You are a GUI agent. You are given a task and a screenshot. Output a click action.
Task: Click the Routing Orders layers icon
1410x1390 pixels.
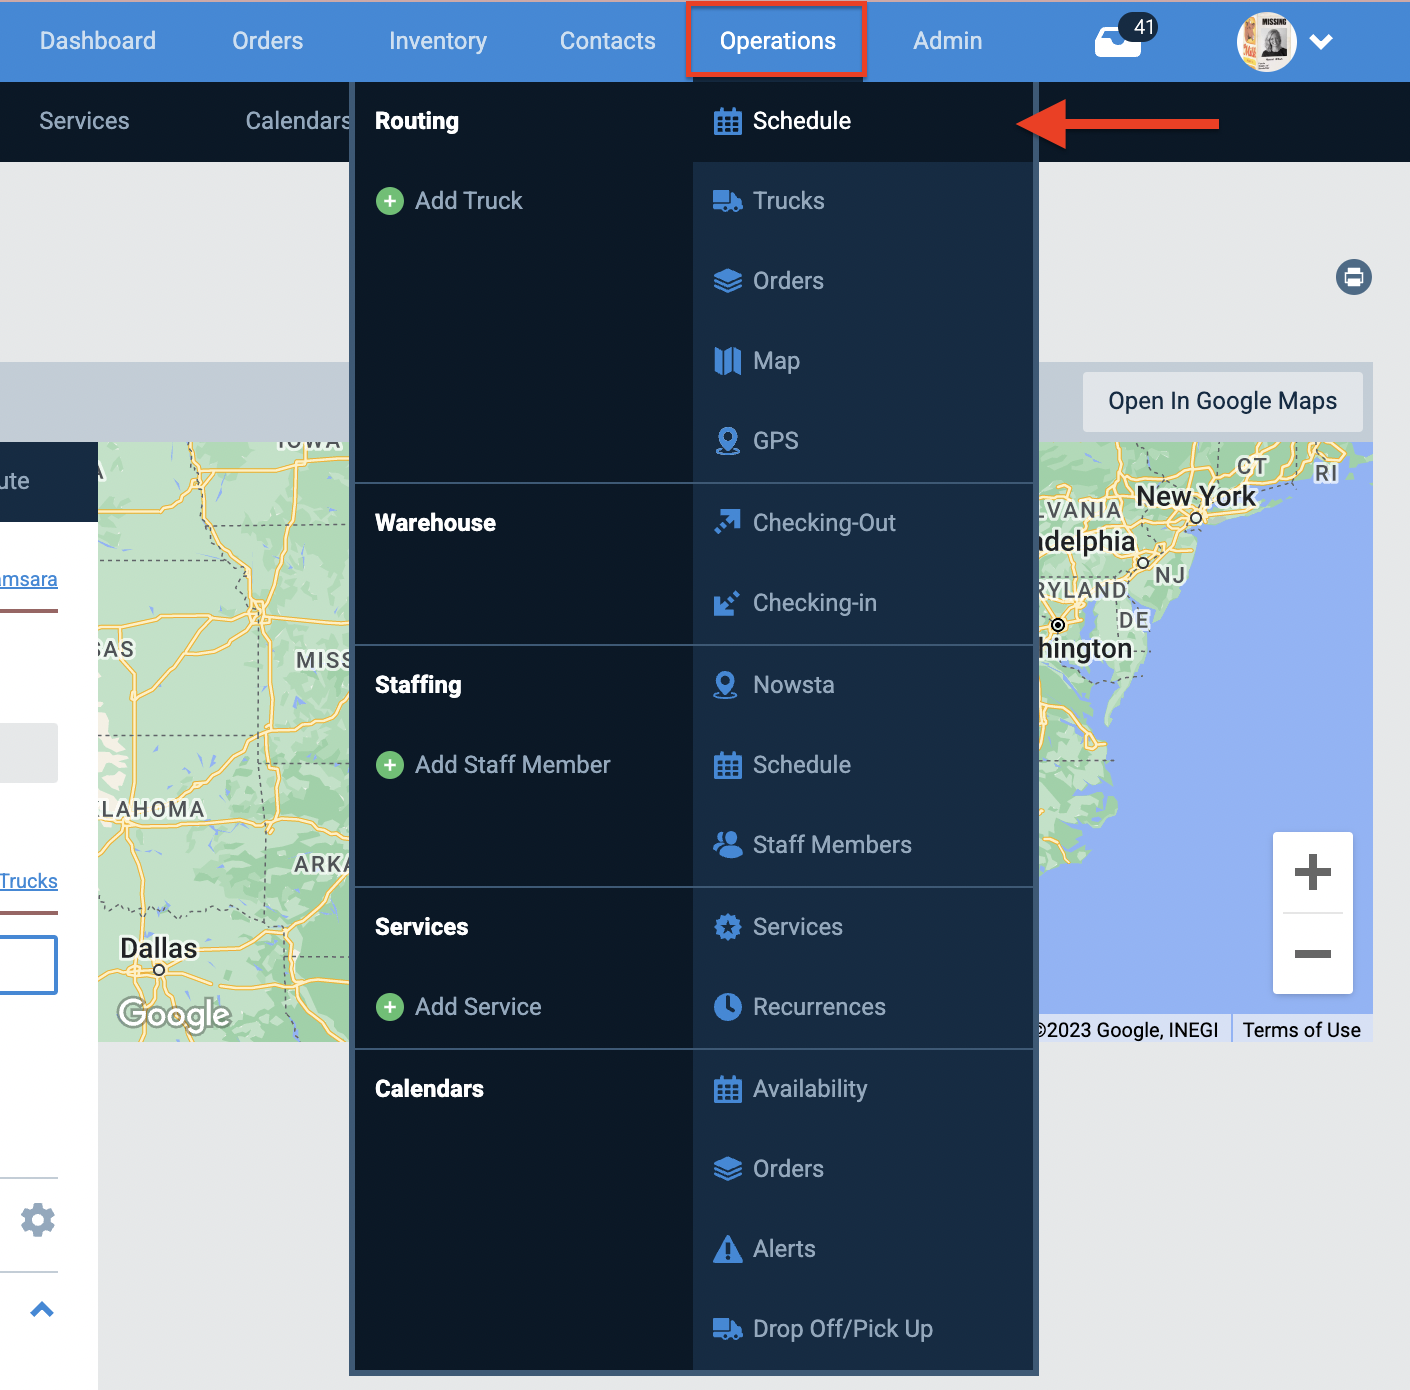(728, 281)
